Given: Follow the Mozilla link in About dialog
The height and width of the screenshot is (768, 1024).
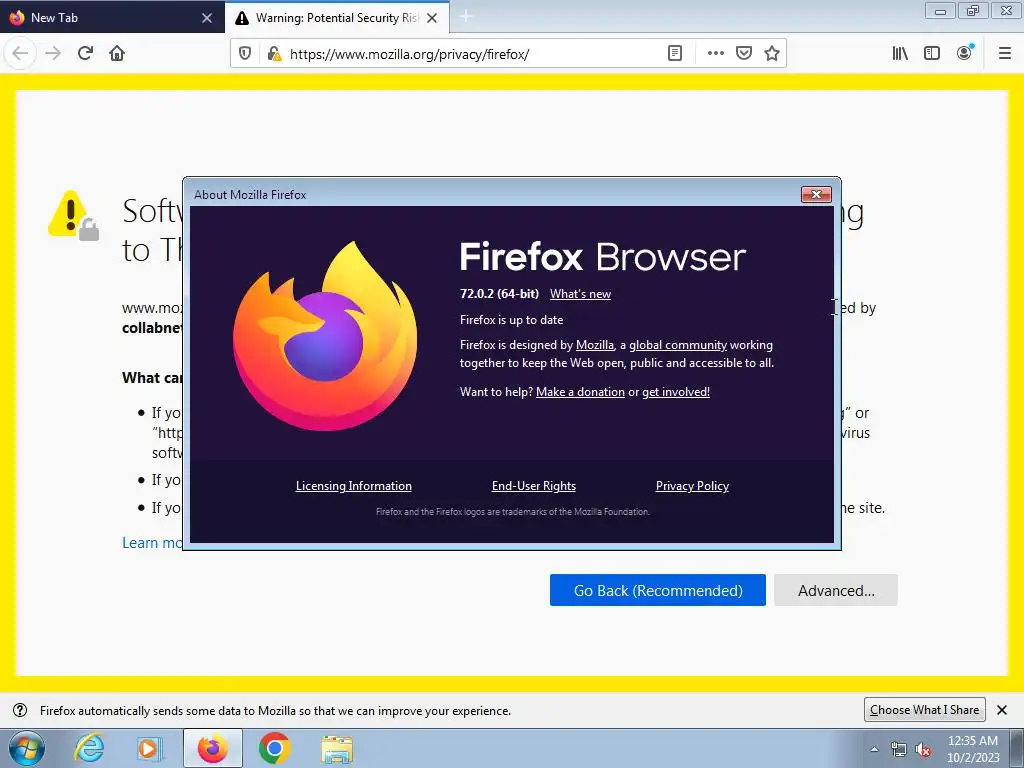Looking at the screenshot, I should click(595, 345).
